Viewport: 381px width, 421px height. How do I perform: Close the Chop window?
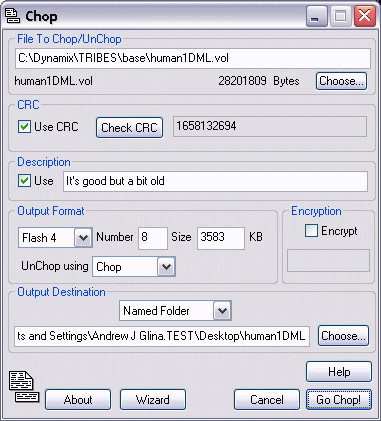[x=365, y=16]
